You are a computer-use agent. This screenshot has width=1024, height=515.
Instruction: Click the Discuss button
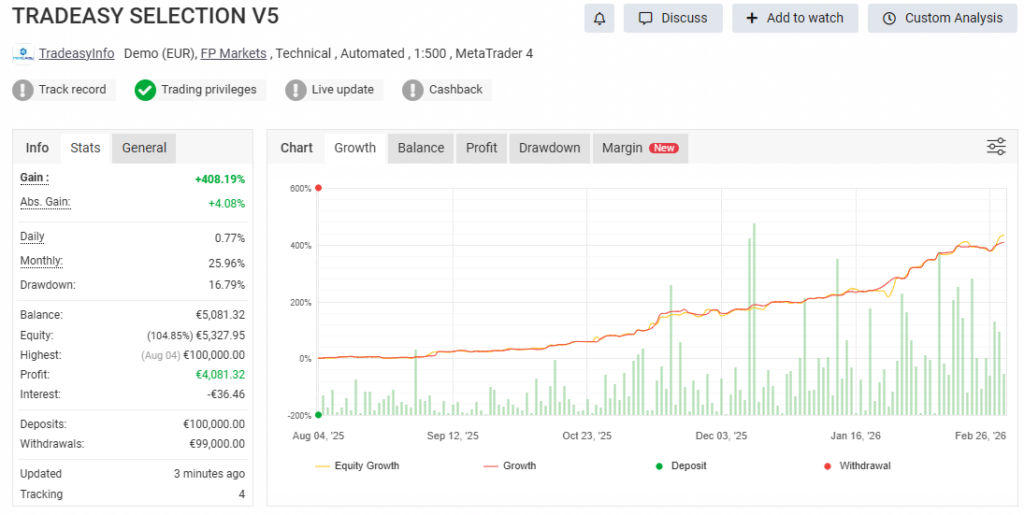(673, 18)
